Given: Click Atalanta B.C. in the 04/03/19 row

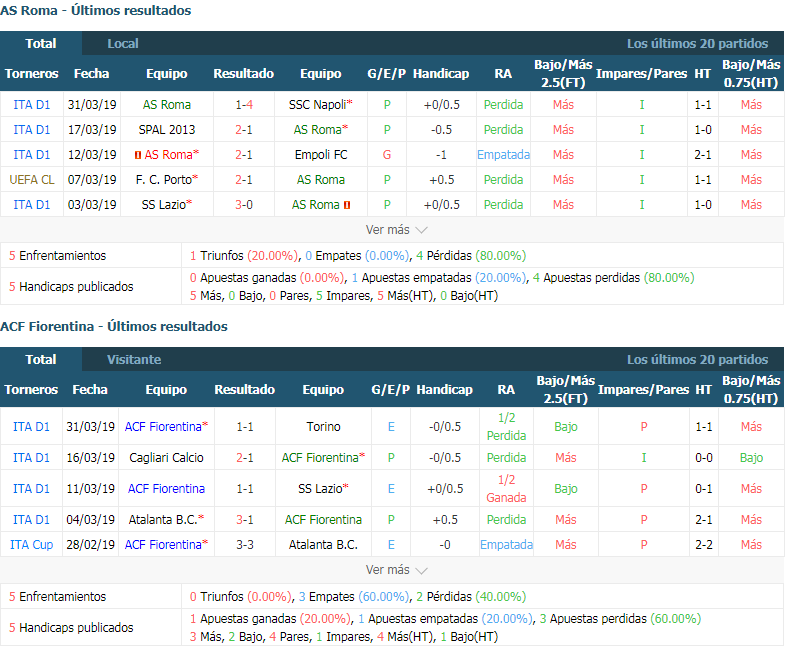Looking at the screenshot, I should (x=163, y=520).
